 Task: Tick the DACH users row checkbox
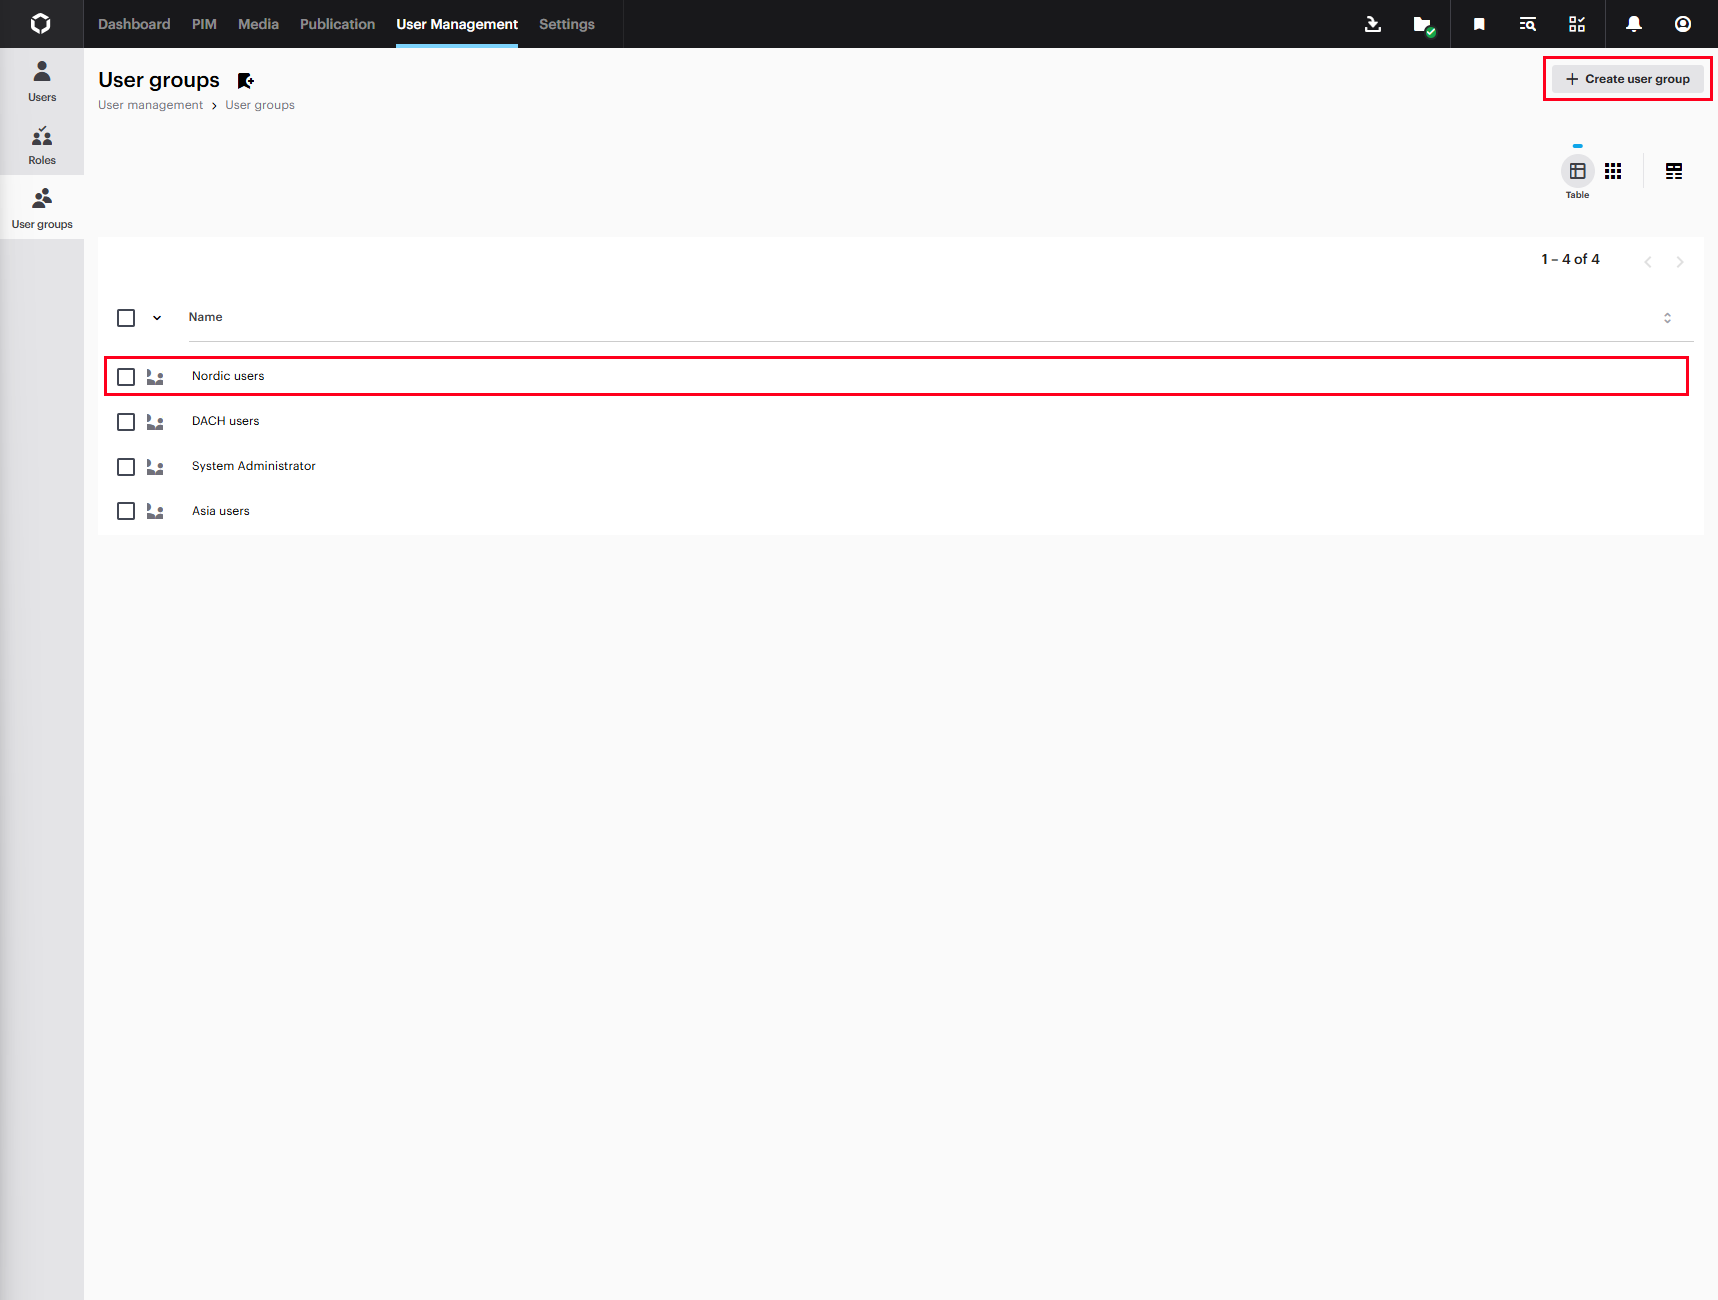126,422
